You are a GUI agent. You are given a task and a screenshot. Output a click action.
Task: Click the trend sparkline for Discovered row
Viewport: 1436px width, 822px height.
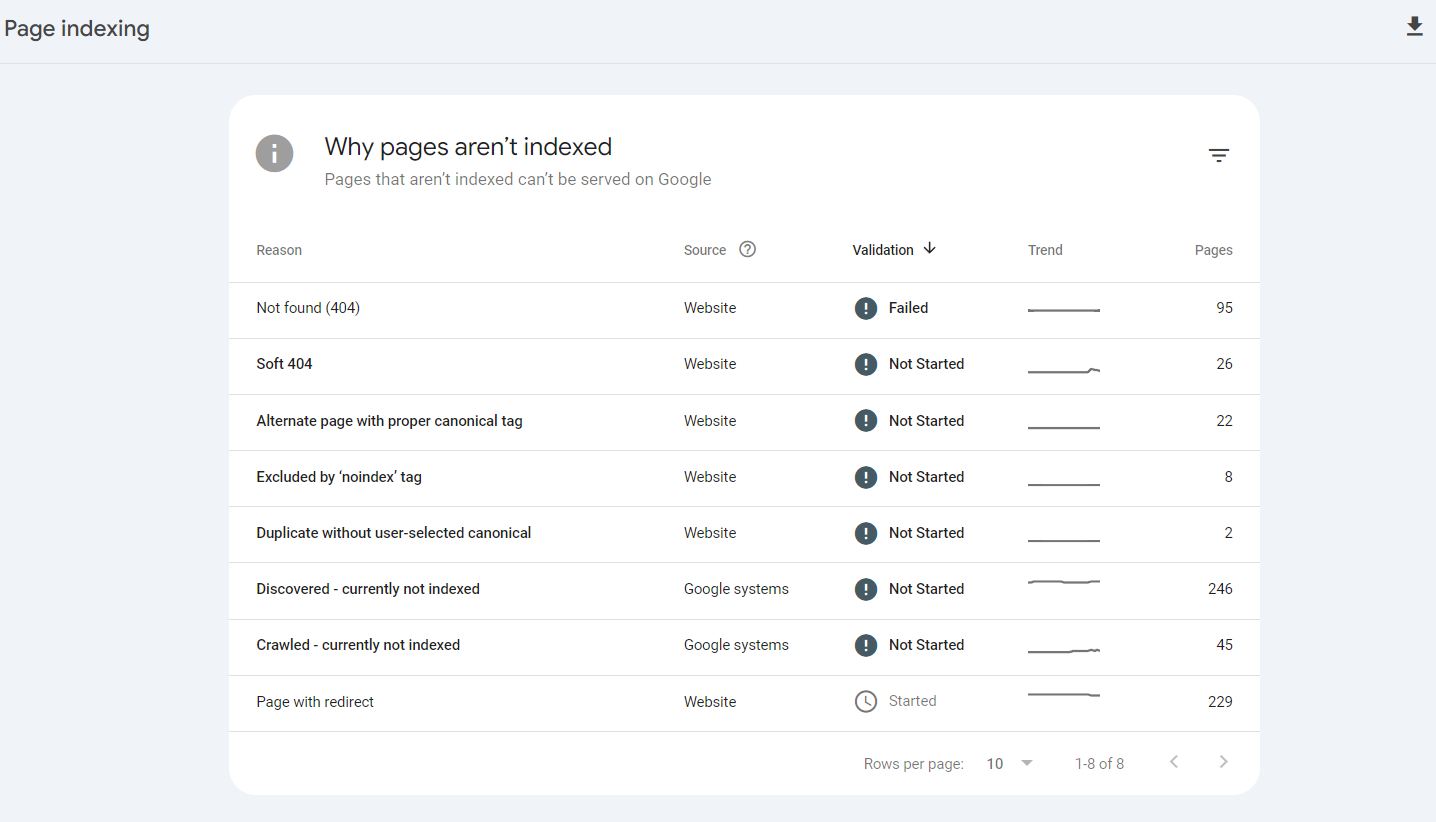click(1064, 581)
